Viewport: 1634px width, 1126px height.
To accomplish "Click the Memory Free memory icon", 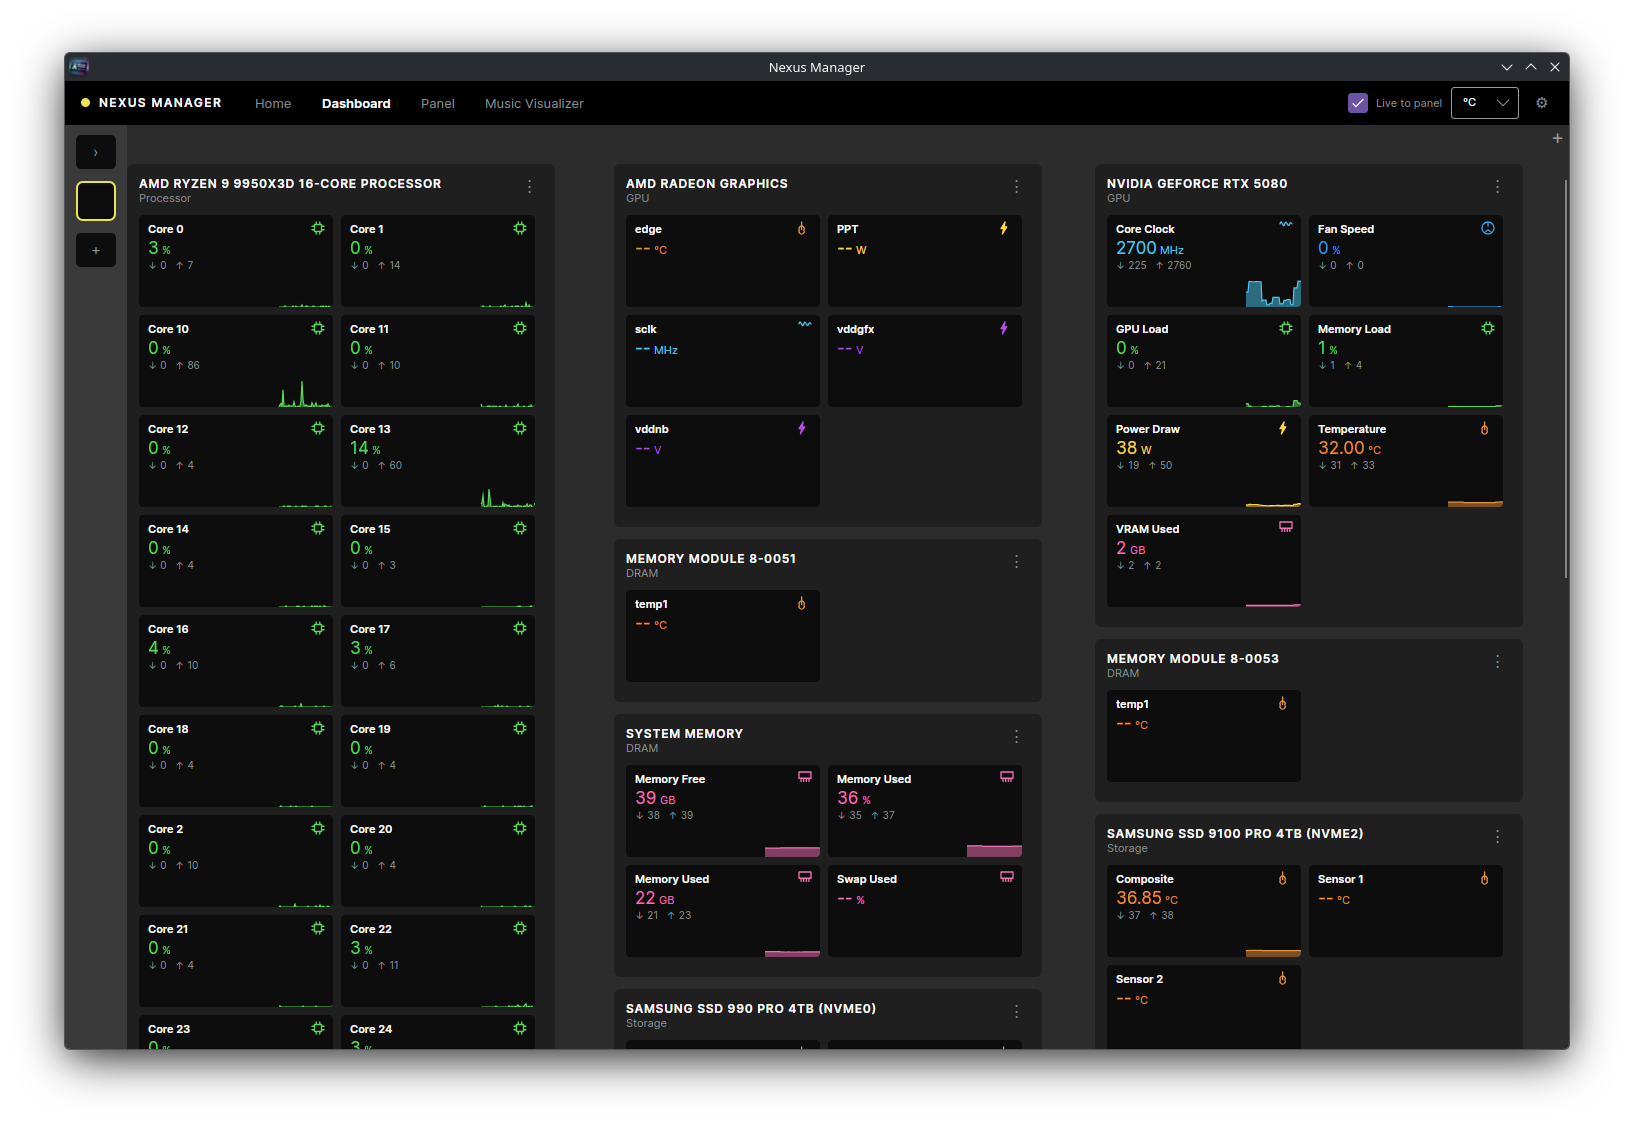I will 805,777.
